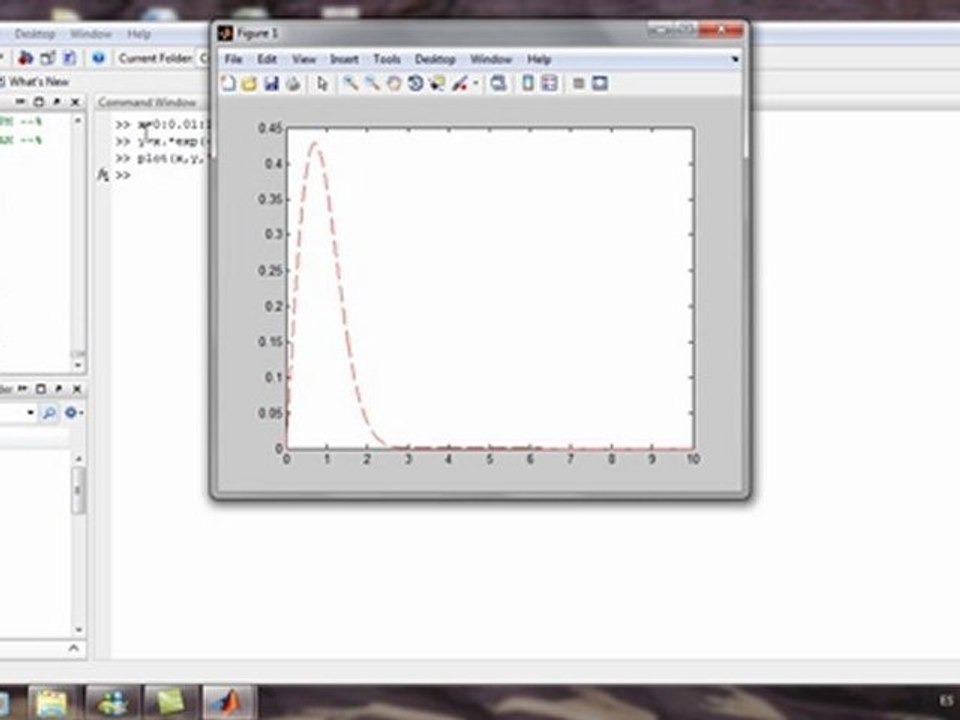960x720 pixels.
Task: Print the figure from Figure 1 toolbar
Action: point(293,83)
